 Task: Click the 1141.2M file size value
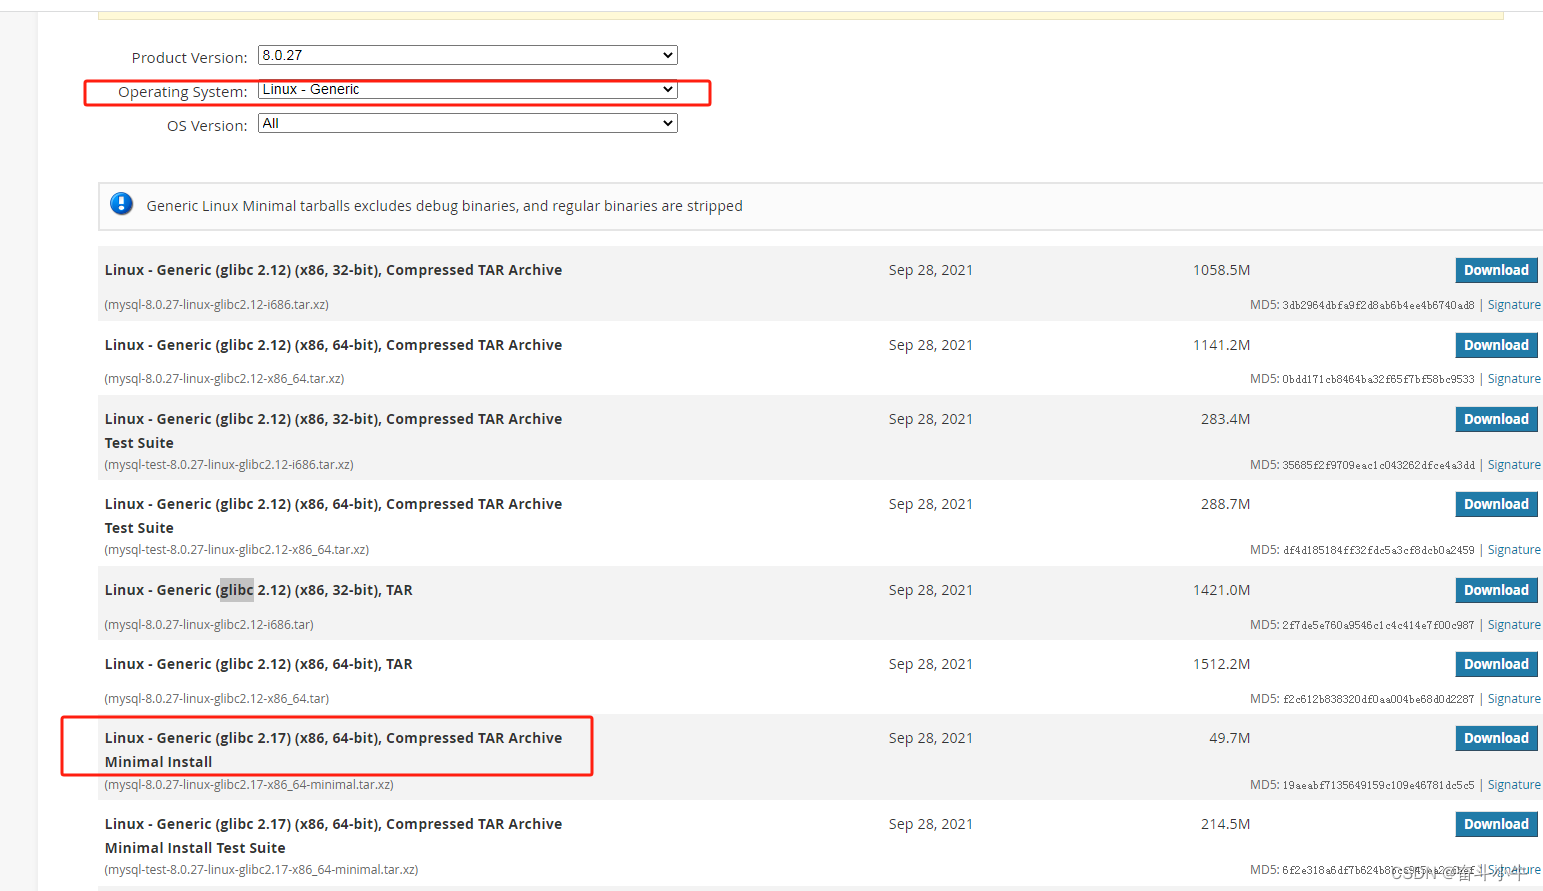[x=1221, y=345]
